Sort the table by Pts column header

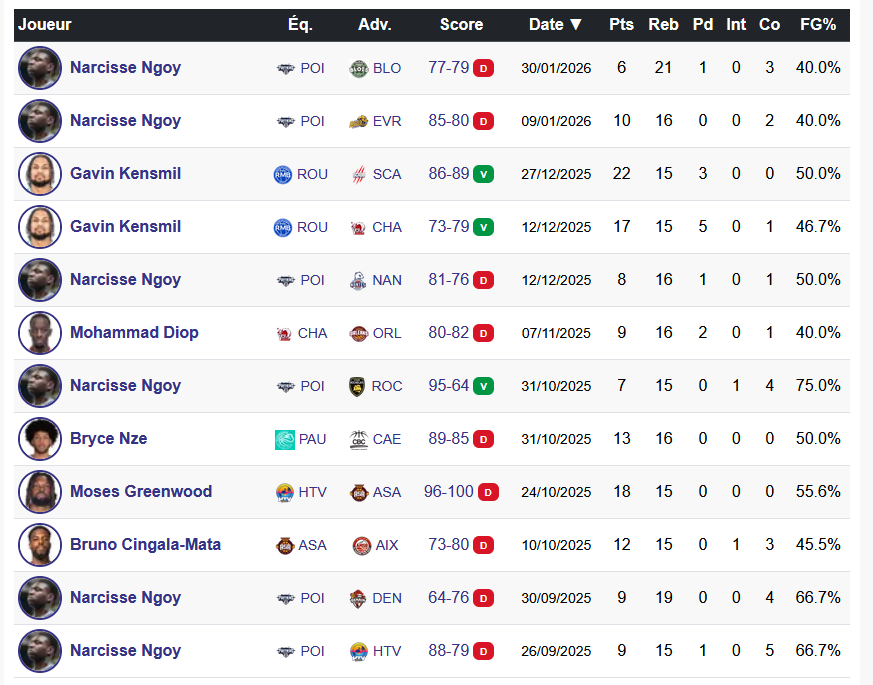pyautogui.click(x=621, y=25)
